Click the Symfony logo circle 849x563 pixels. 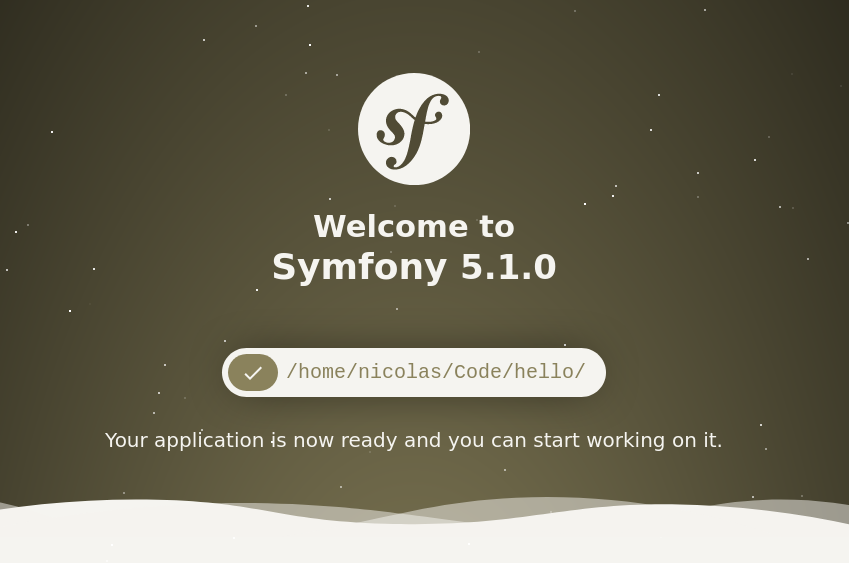click(414, 129)
